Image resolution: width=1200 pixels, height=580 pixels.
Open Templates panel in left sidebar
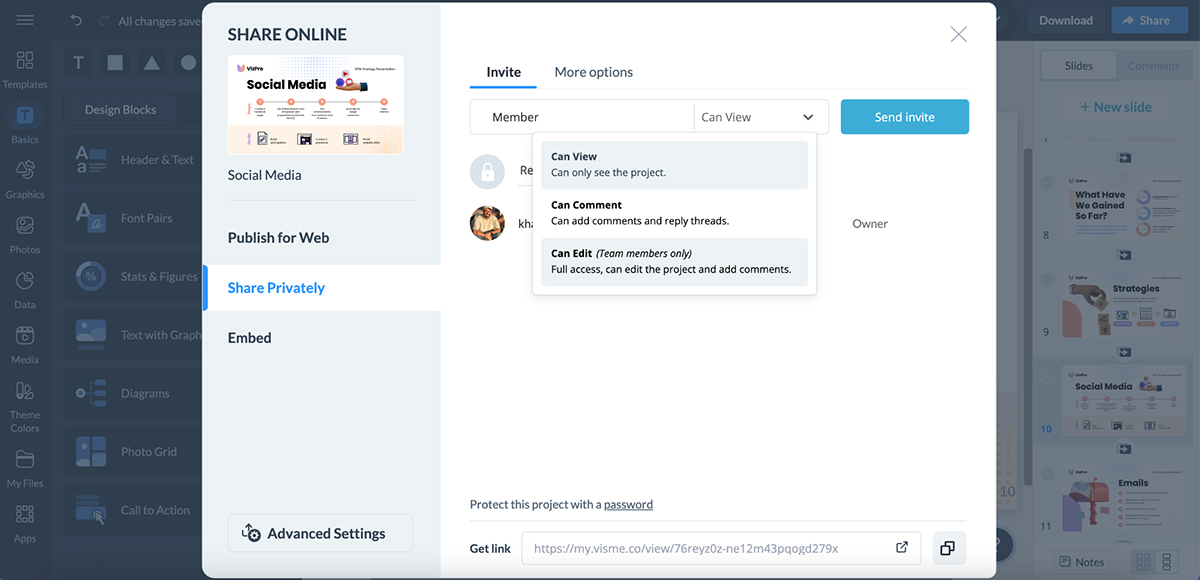25,69
